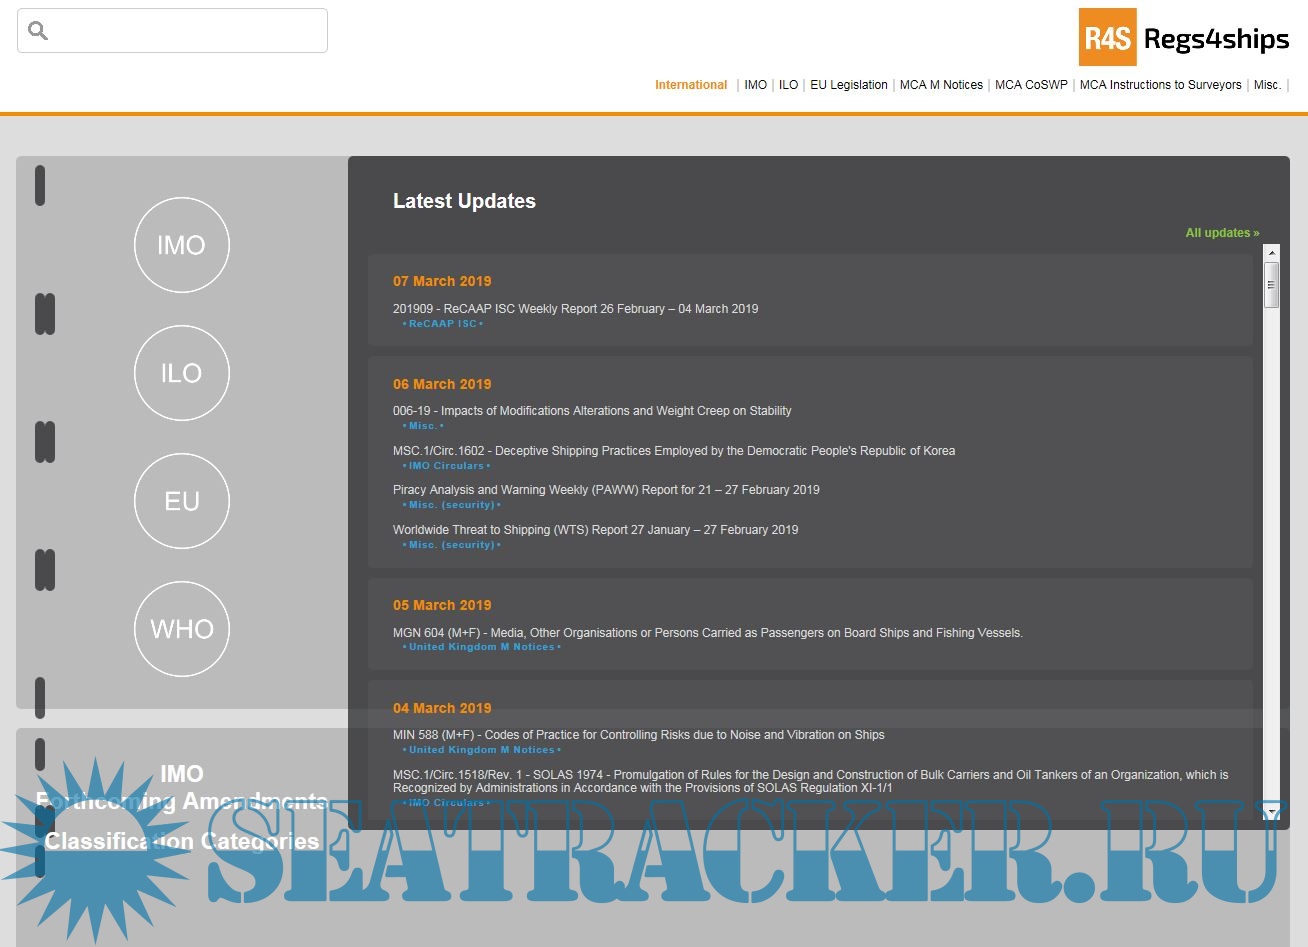This screenshot has width=1308, height=947.
Task: Click the ReCAAP ISC category tag
Action: (443, 324)
